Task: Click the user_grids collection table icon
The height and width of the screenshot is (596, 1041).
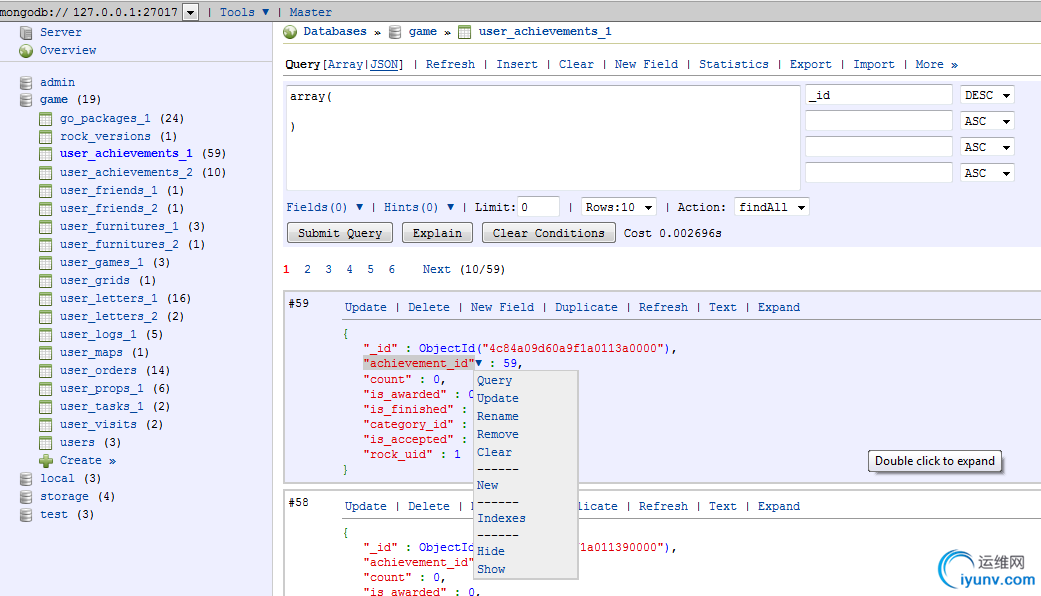Action: [45, 281]
